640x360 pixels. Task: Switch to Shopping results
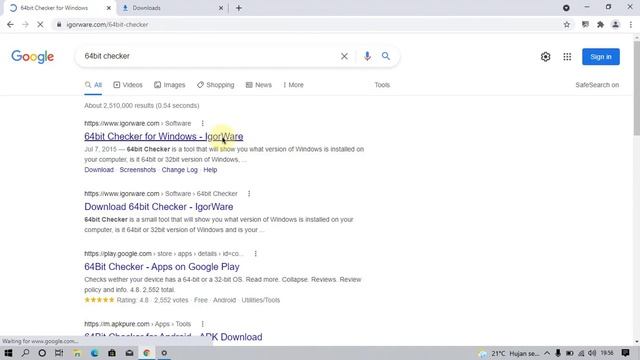216,85
